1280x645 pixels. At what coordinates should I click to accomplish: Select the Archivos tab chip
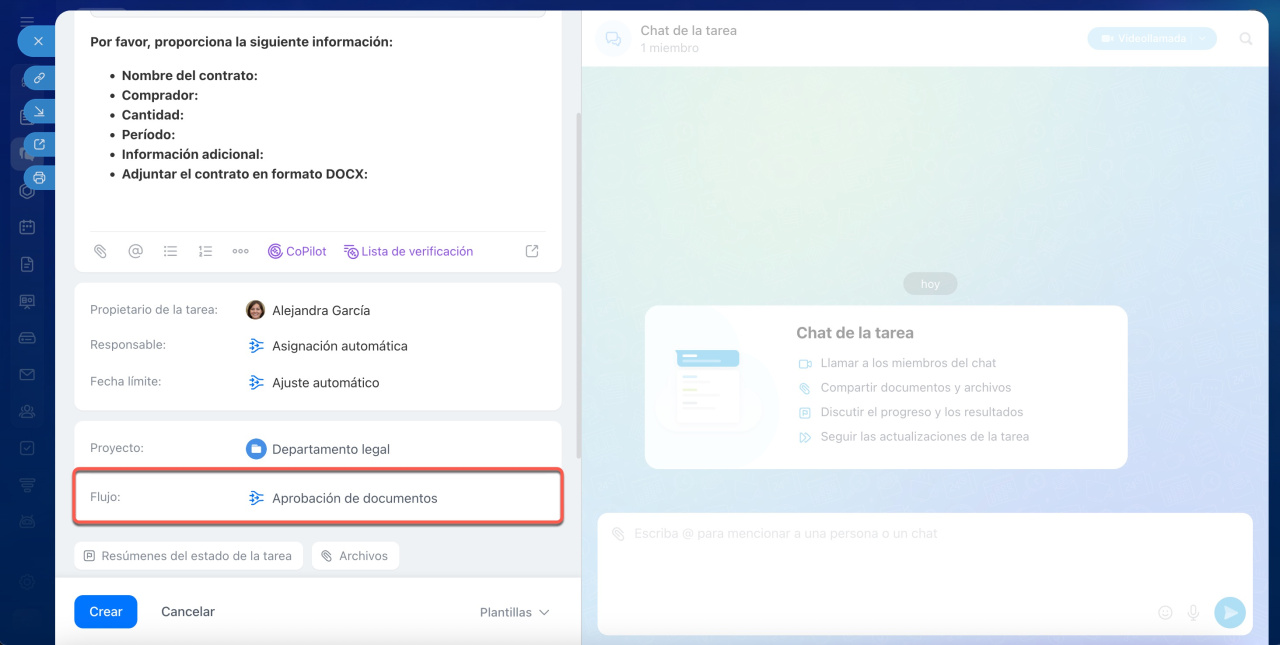[x=355, y=556]
